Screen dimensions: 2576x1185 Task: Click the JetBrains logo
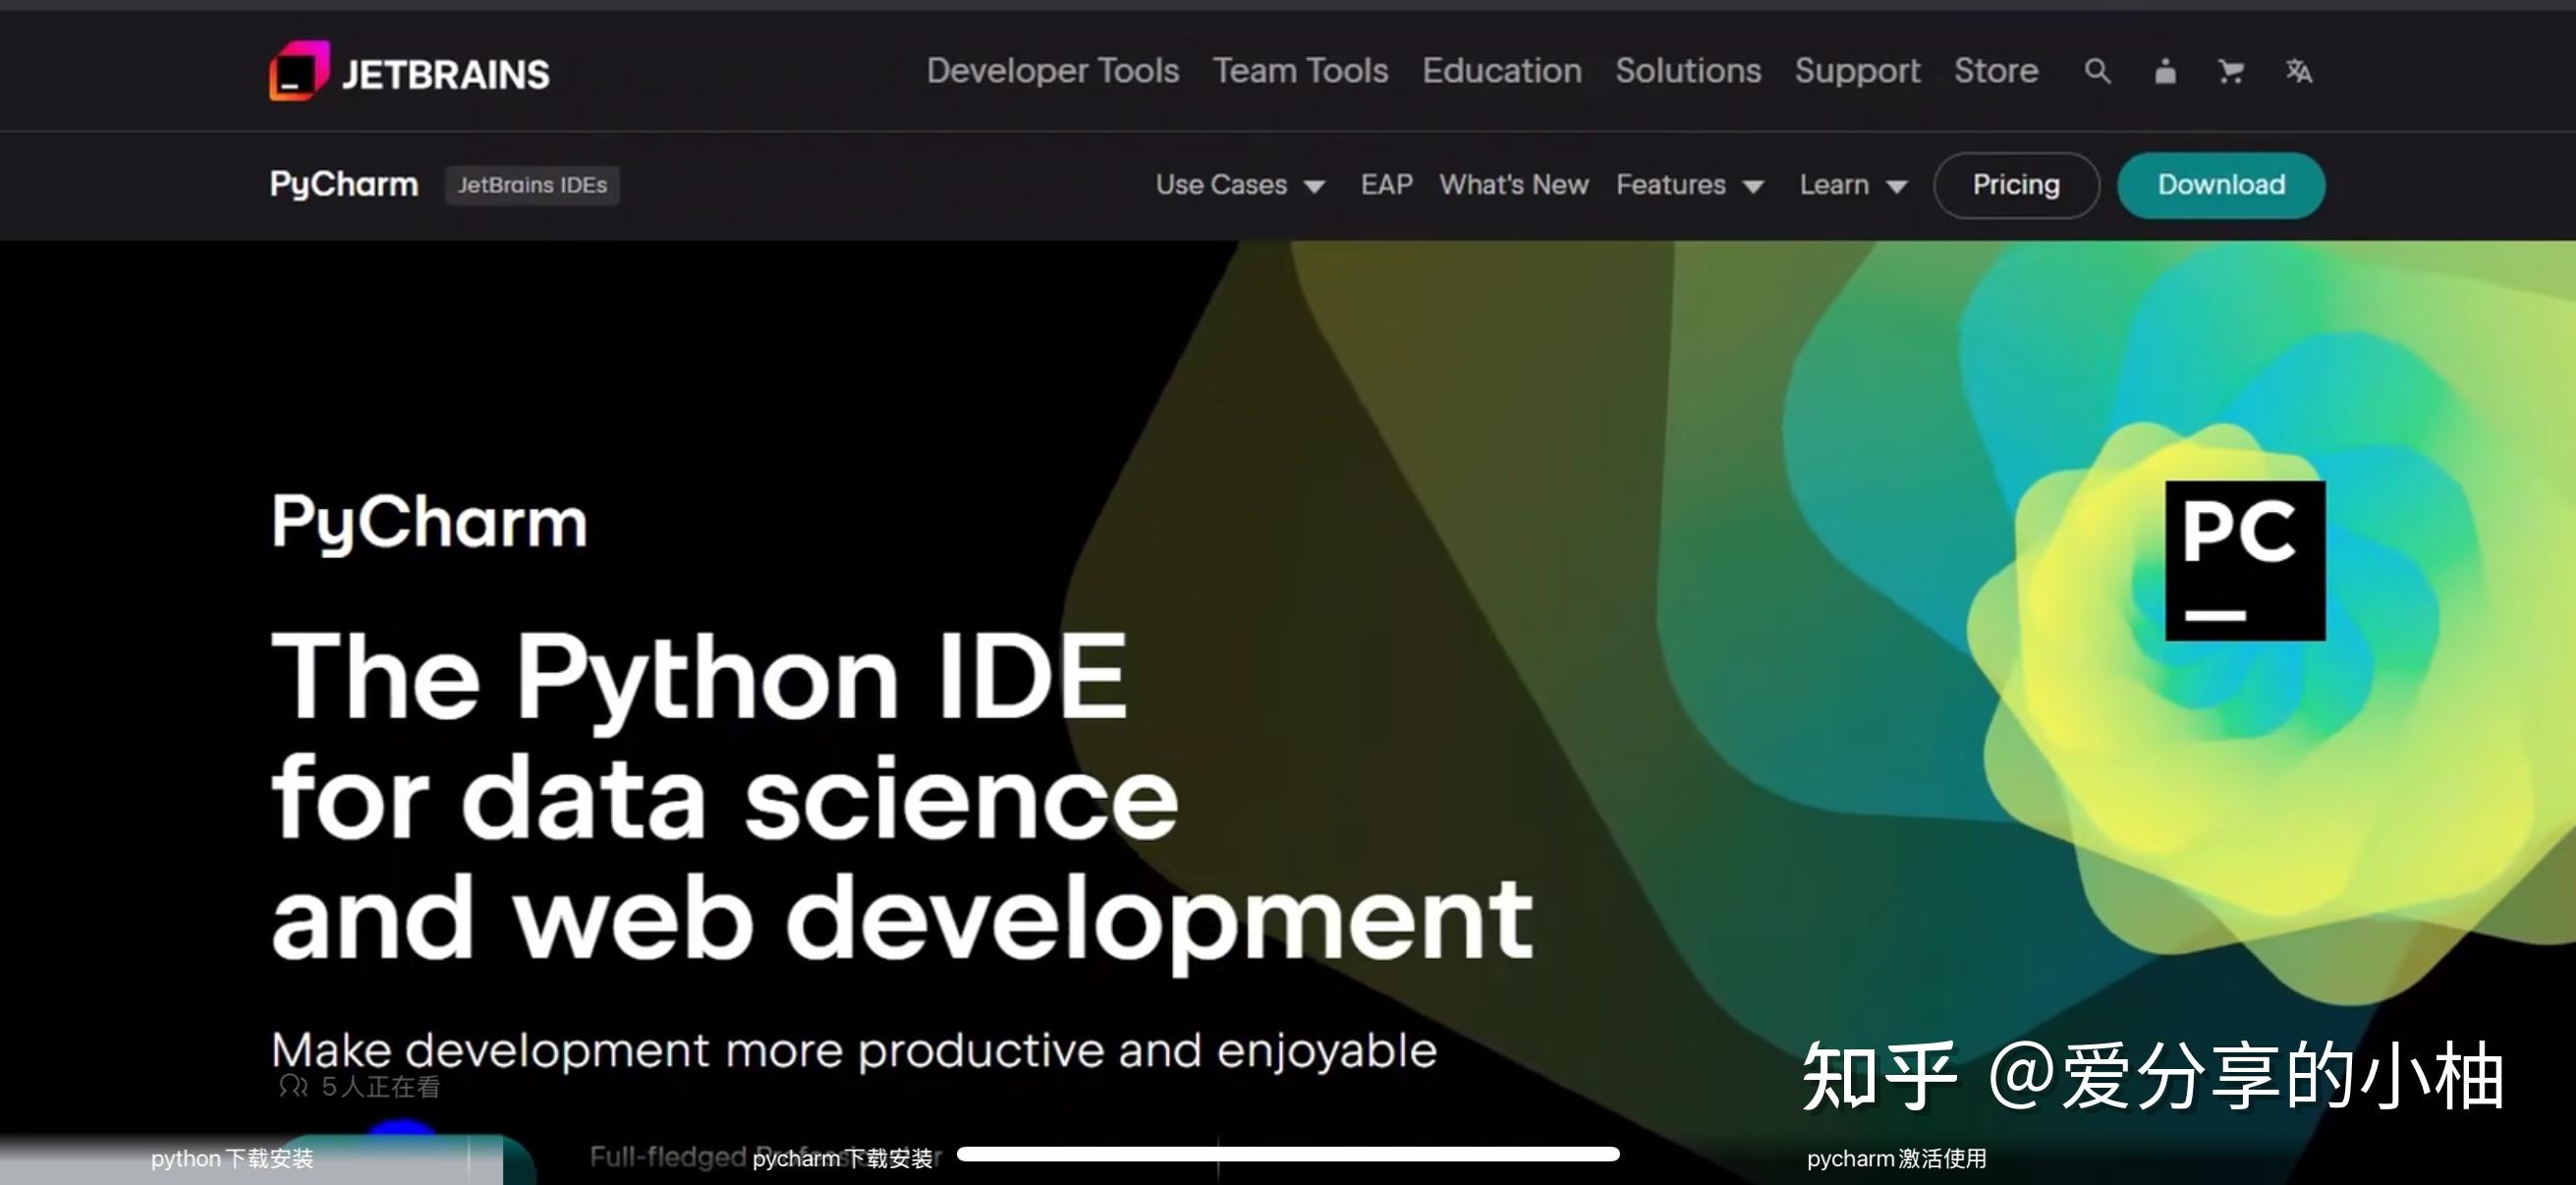tap(410, 71)
